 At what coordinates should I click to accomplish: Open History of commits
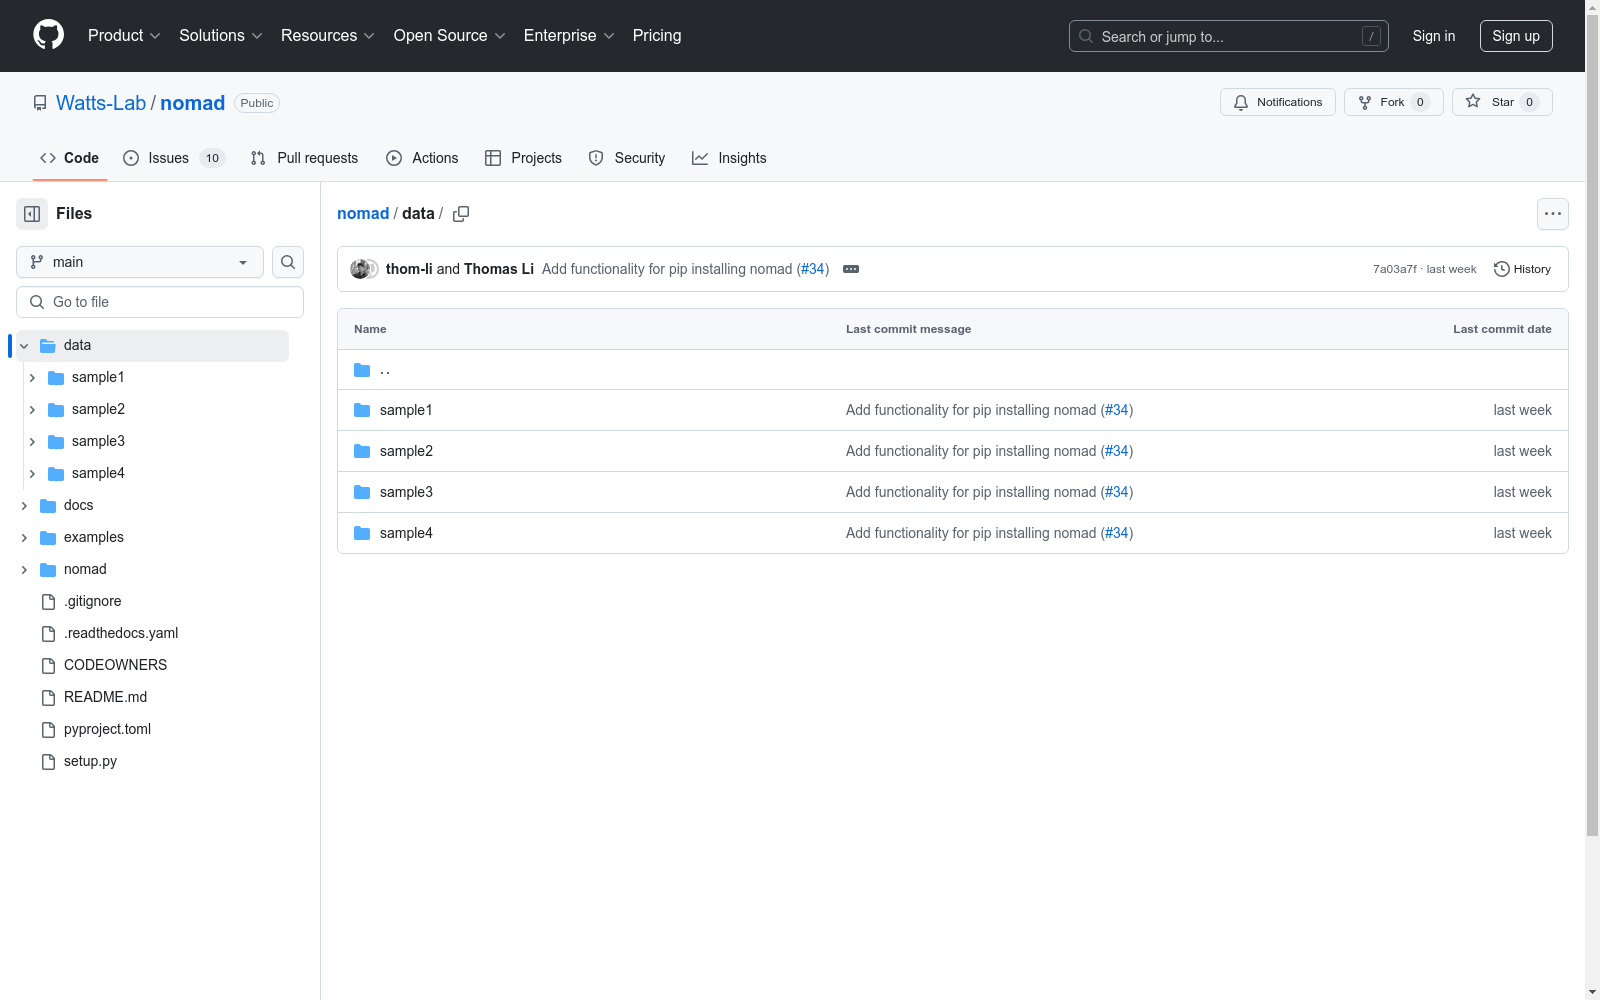(x=1522, y=269)
